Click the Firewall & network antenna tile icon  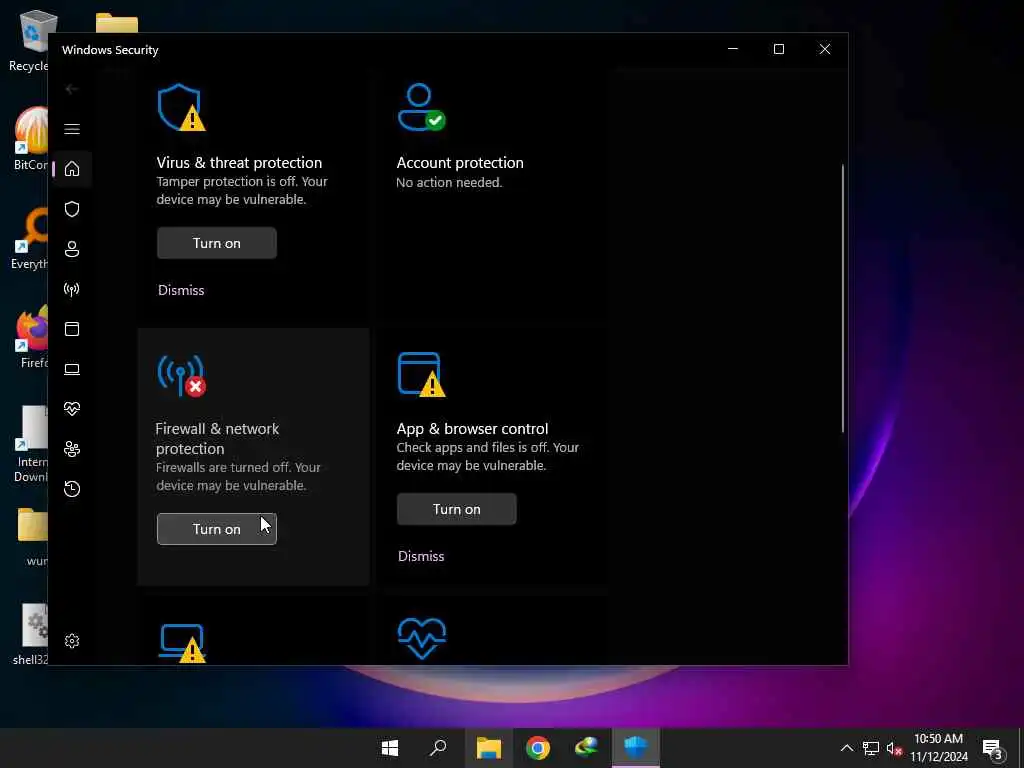(x=181, y=376)
